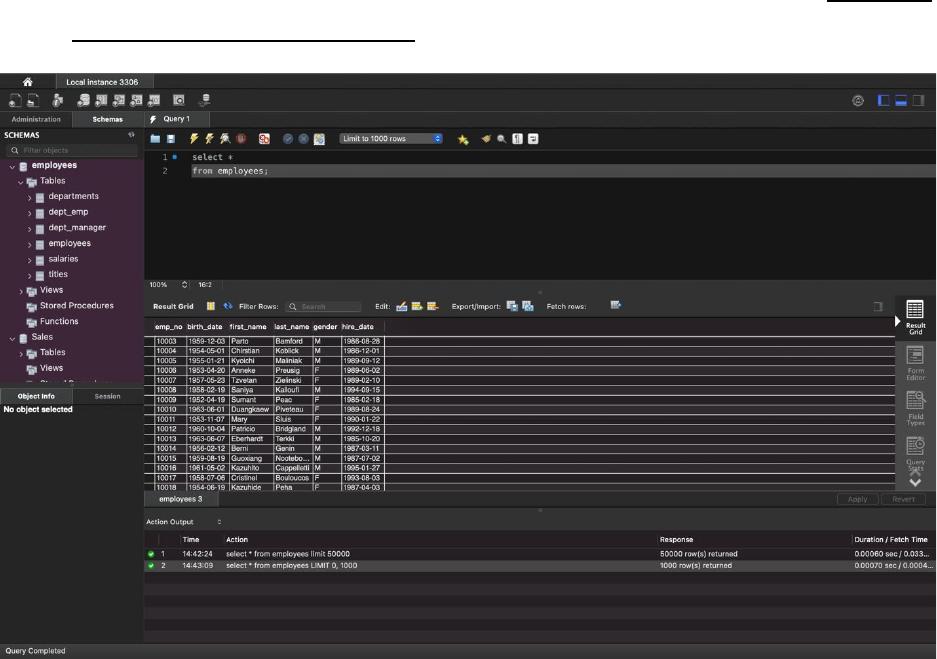
Task: Save the script to file icon
Action: click(171, 139)
